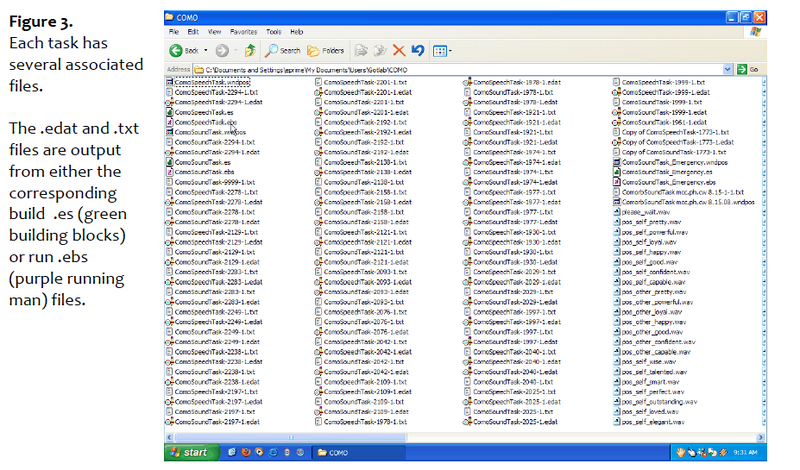800x470 pixels.
Task: Click the horizontal scrollbar left arrow
Action: coord(170,437)
